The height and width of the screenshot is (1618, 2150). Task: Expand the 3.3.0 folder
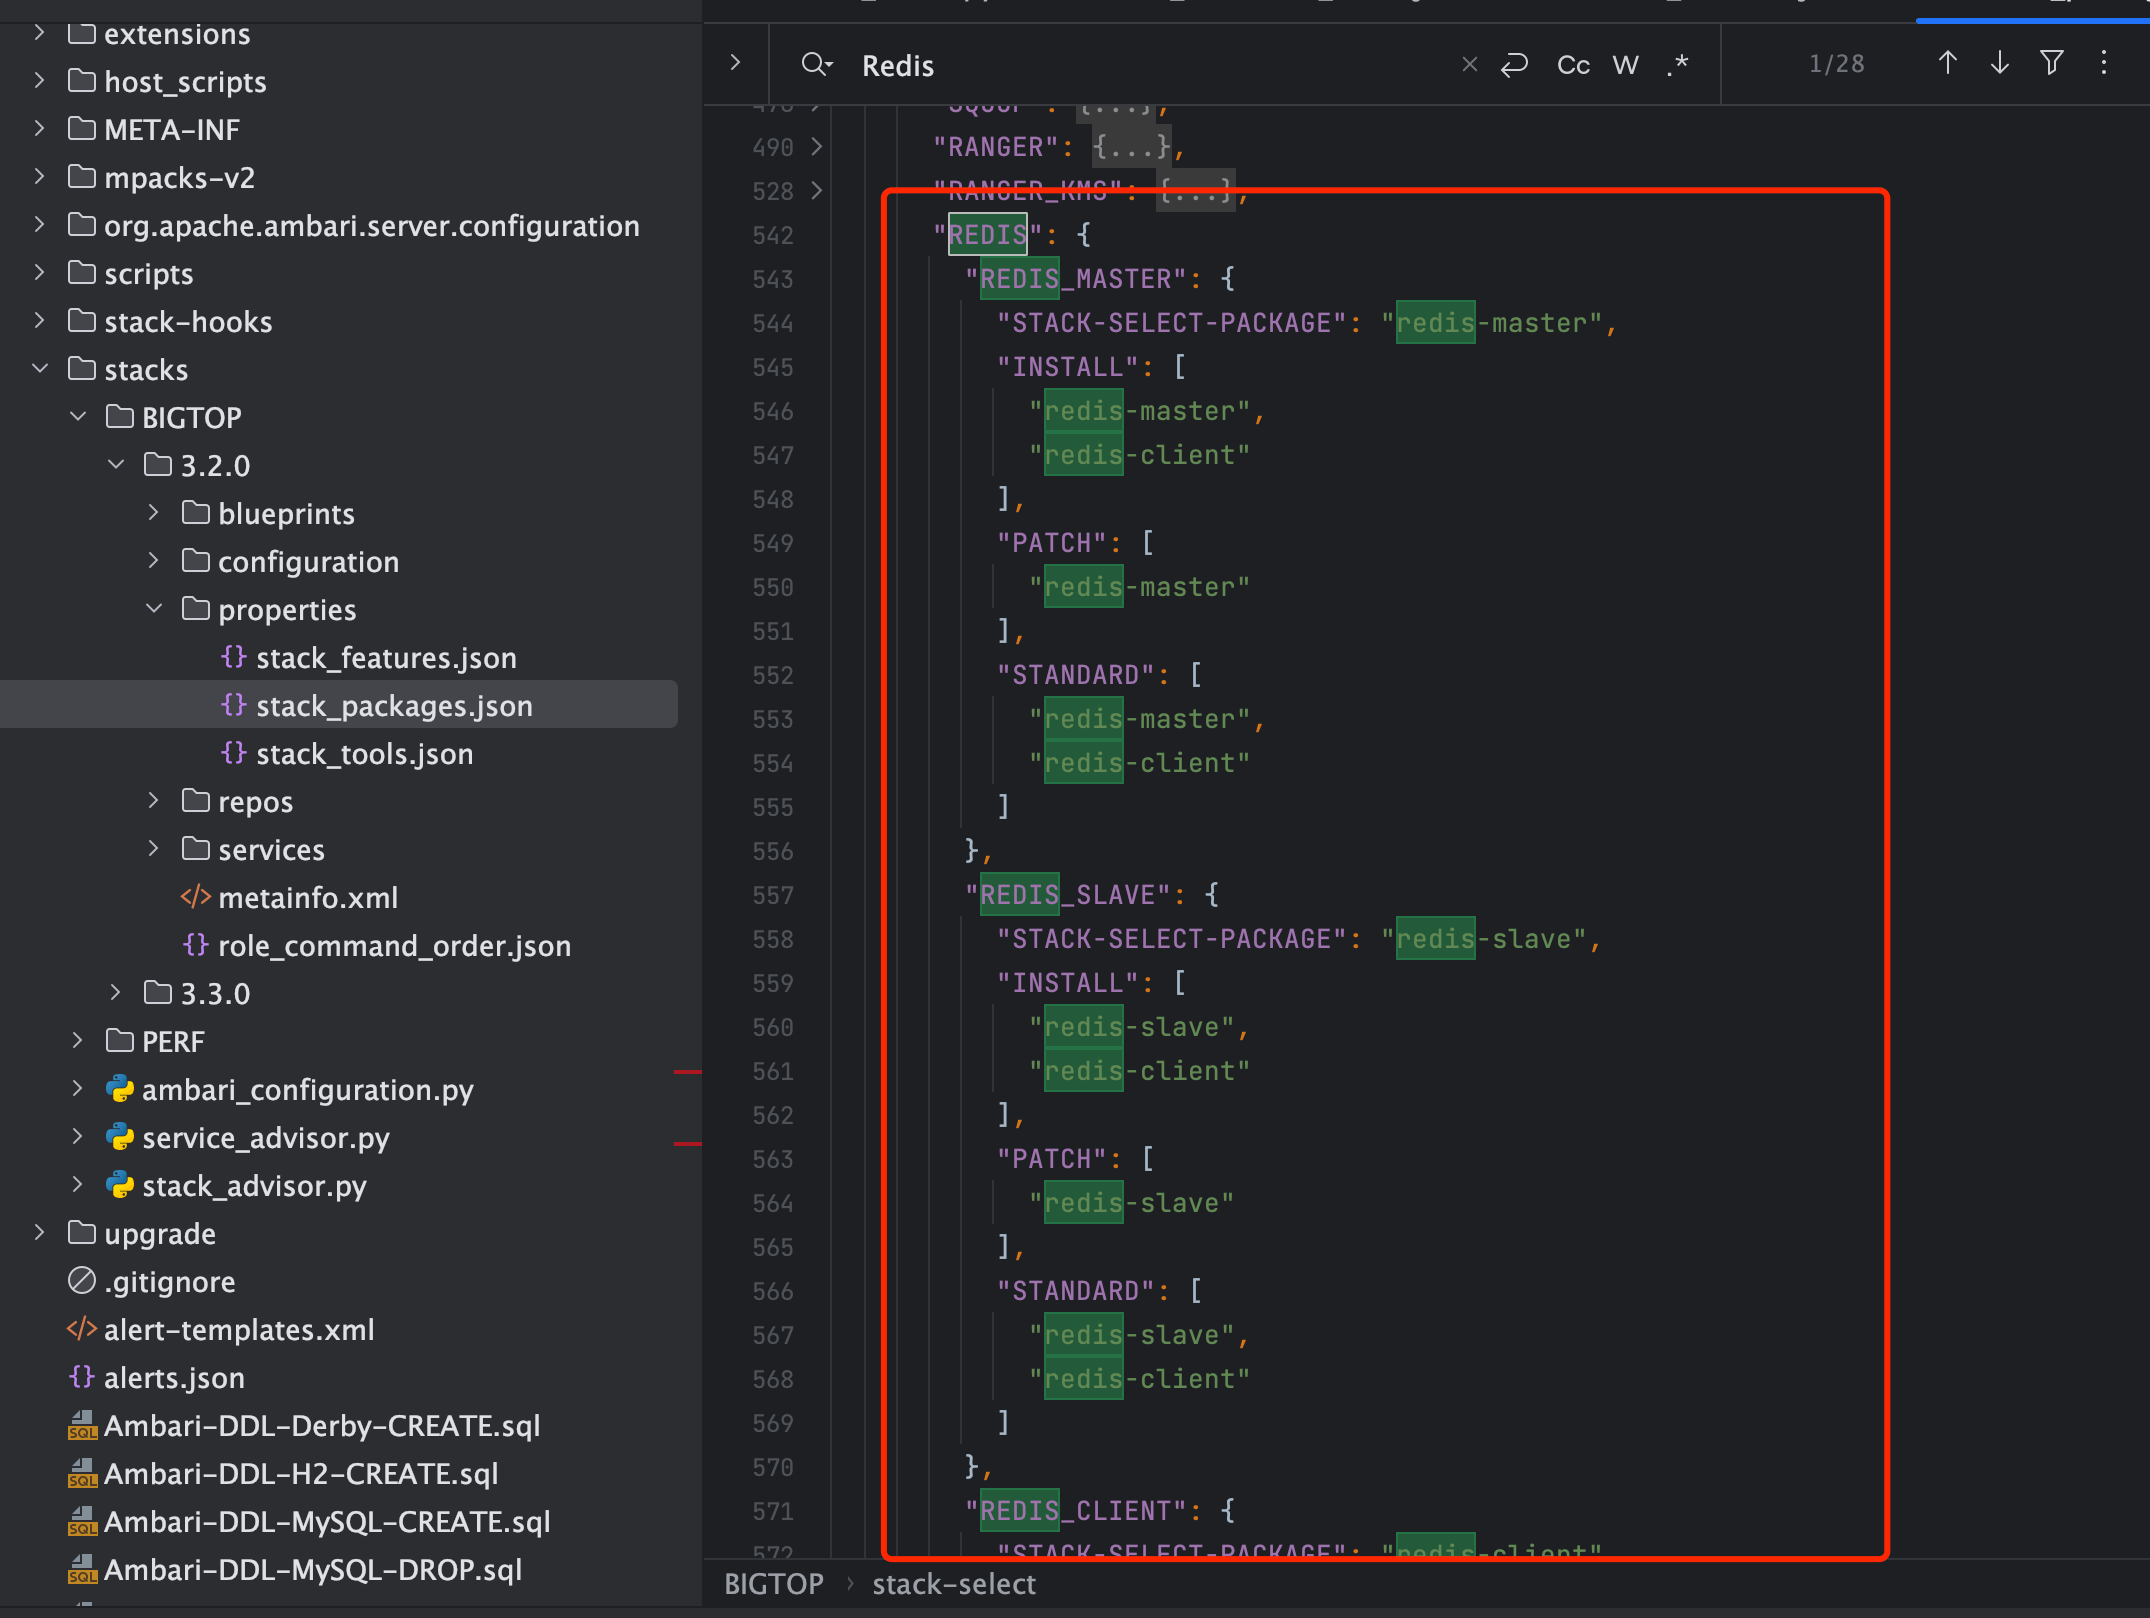click(116, 993)
